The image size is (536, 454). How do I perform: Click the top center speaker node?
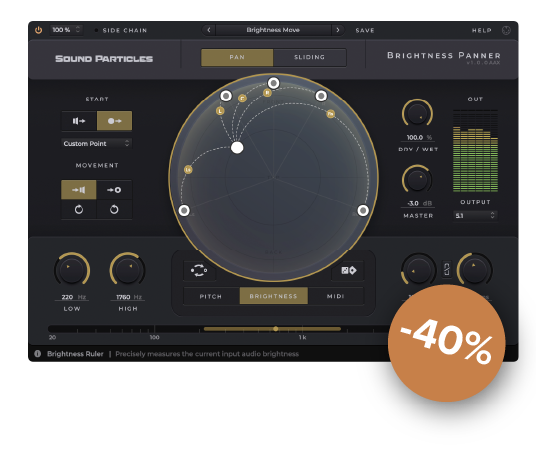click(x=273, y=83)
